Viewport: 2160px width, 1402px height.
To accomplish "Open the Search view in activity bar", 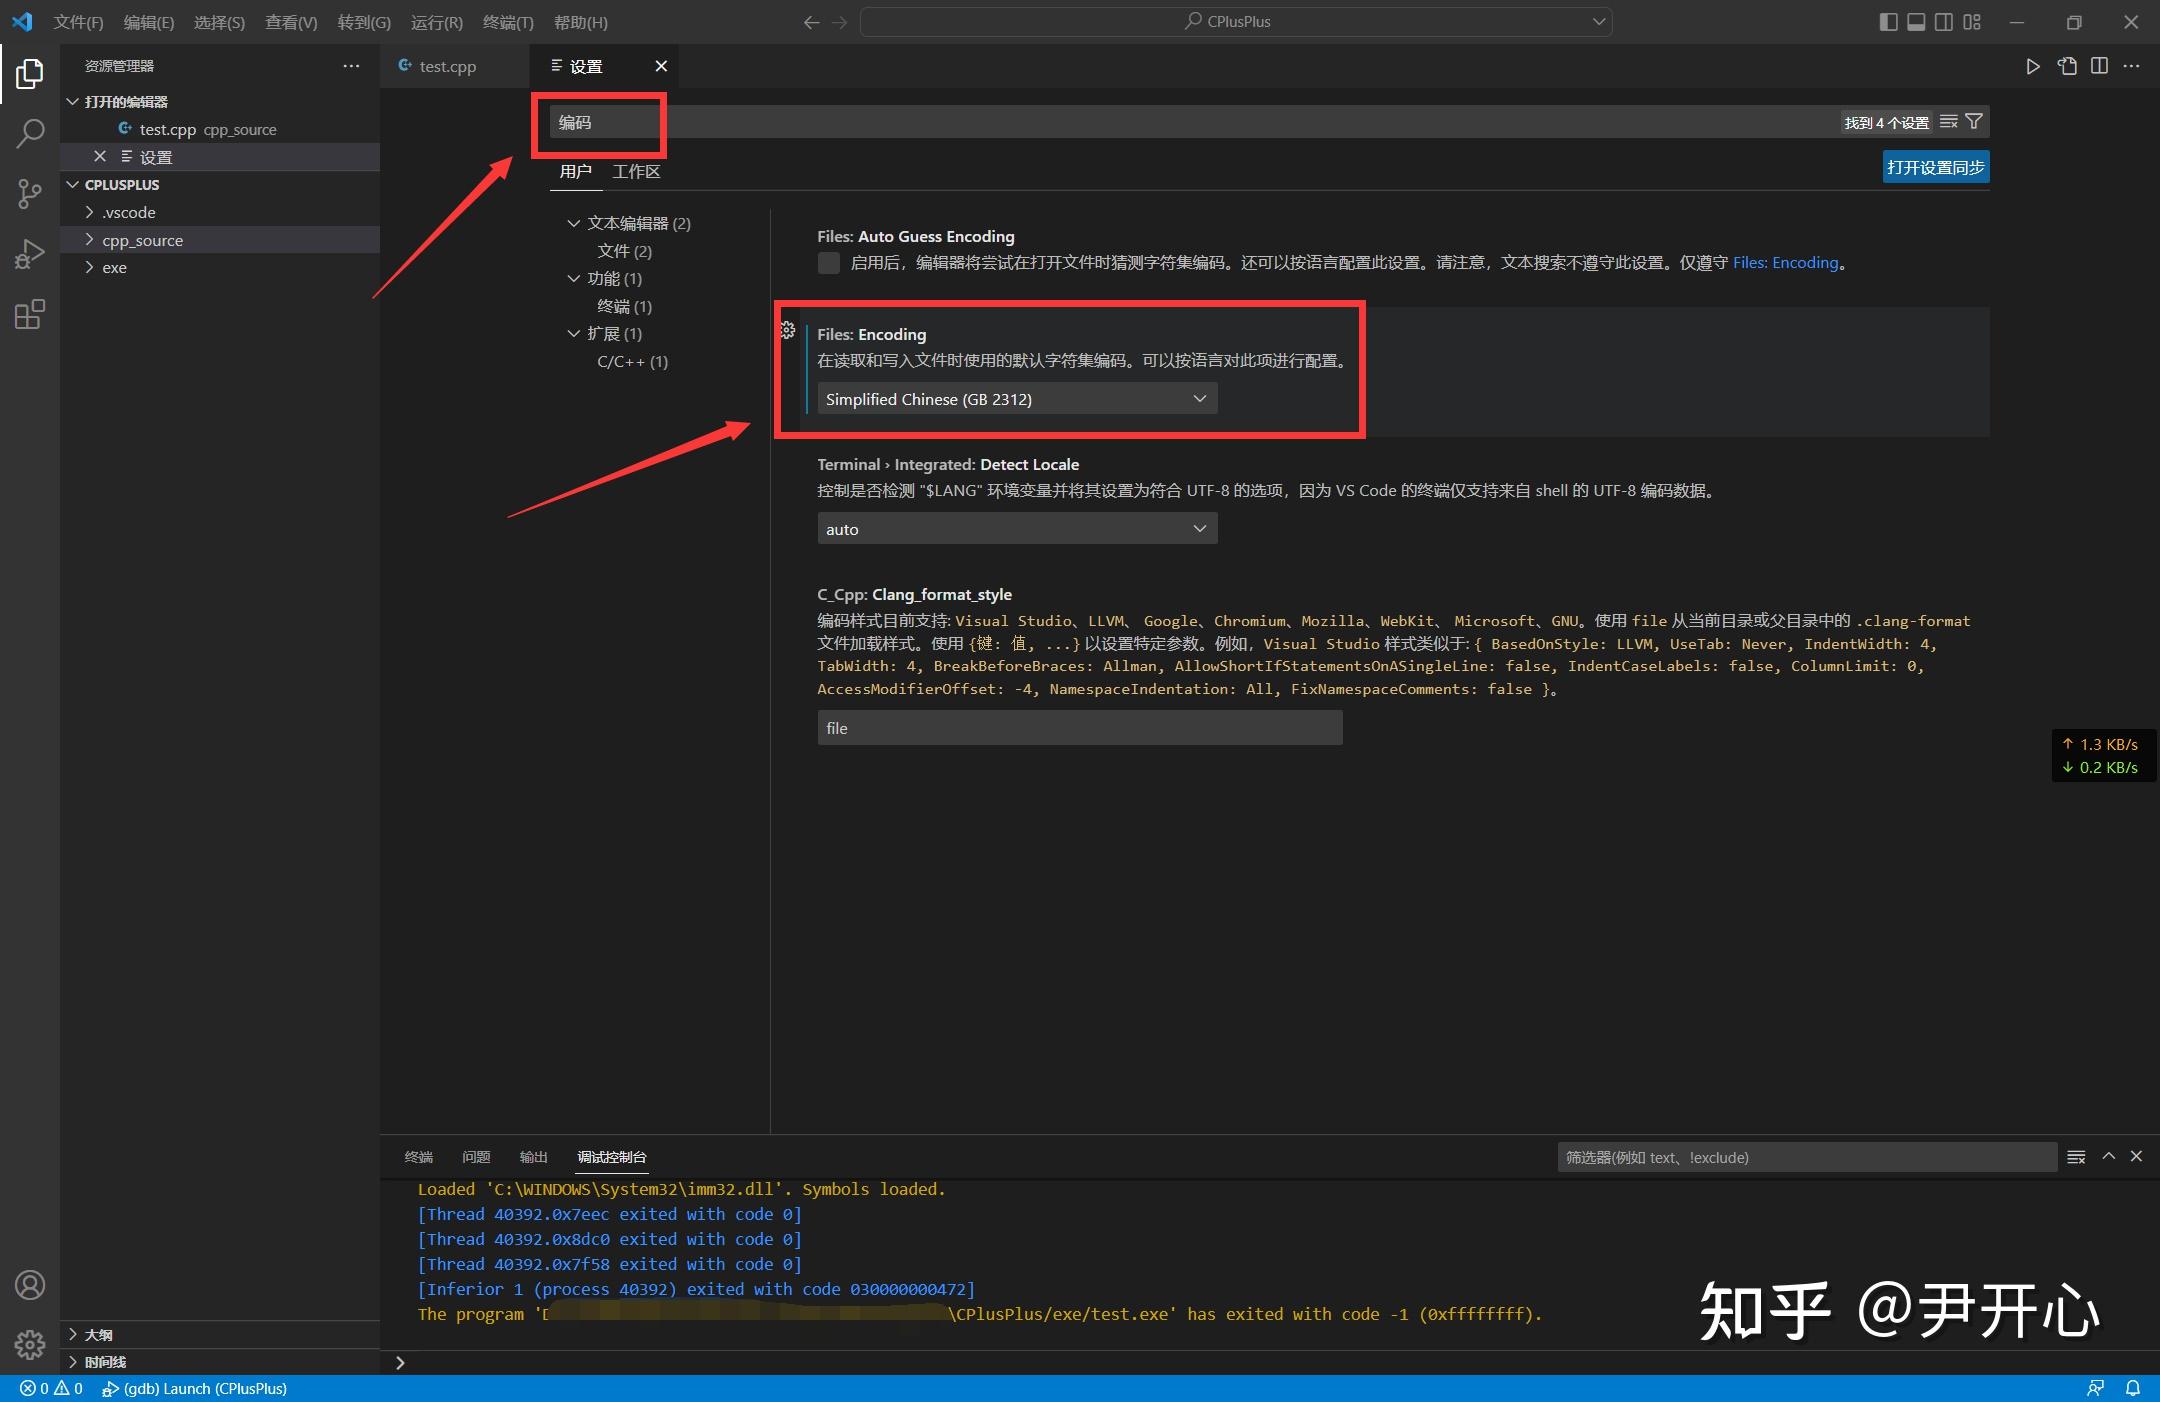I will pos(30,133).
